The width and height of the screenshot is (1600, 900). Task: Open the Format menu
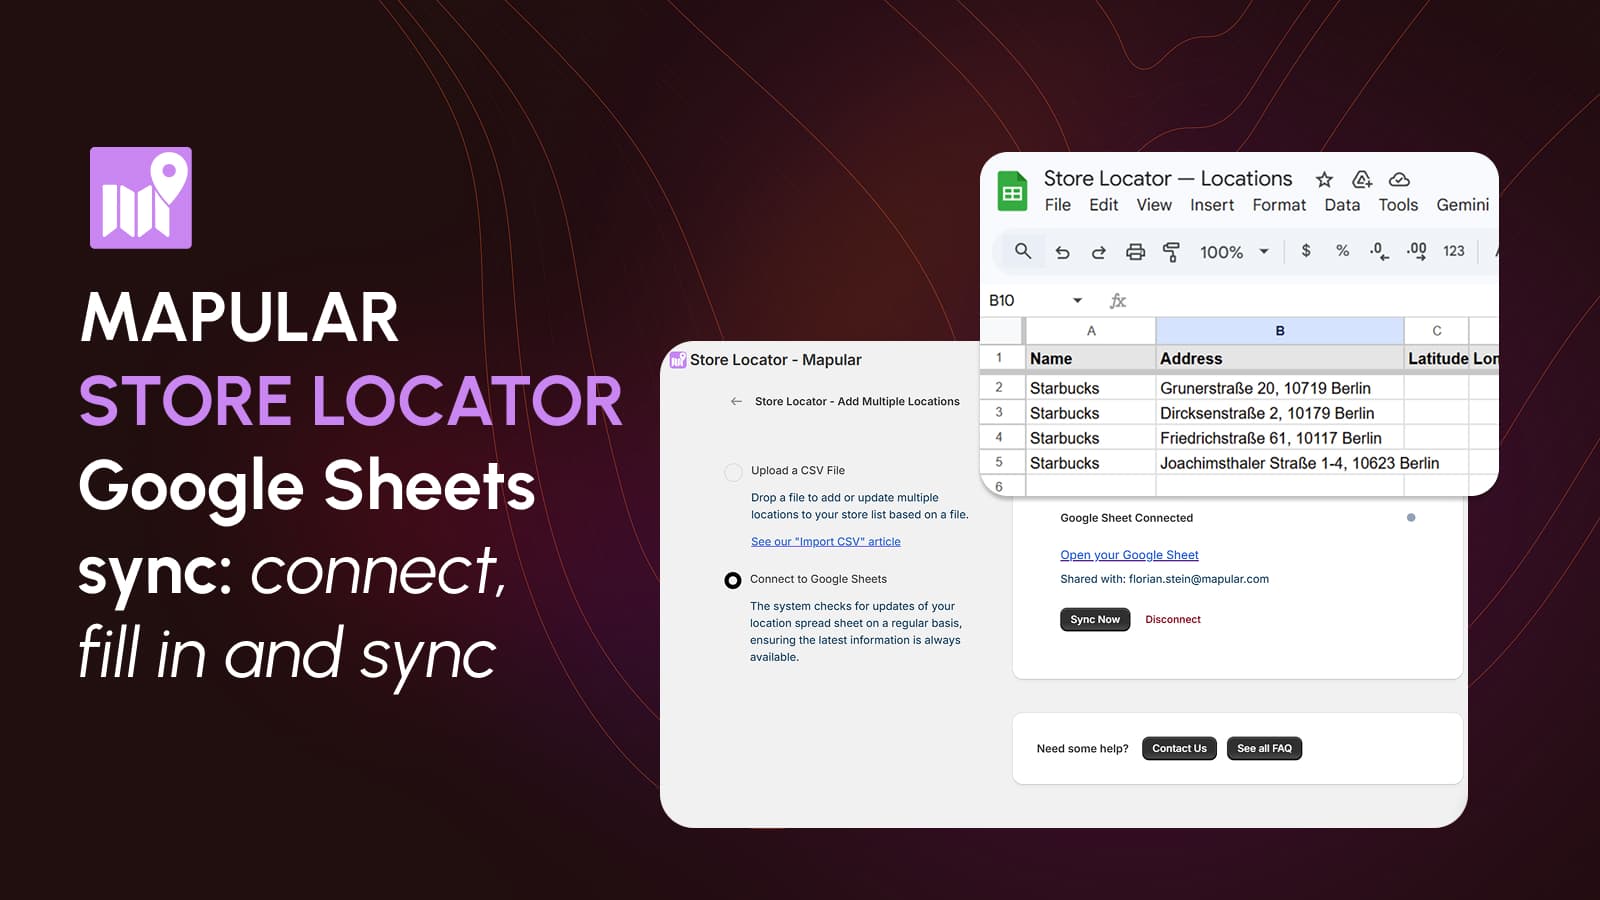(1279, 205)
